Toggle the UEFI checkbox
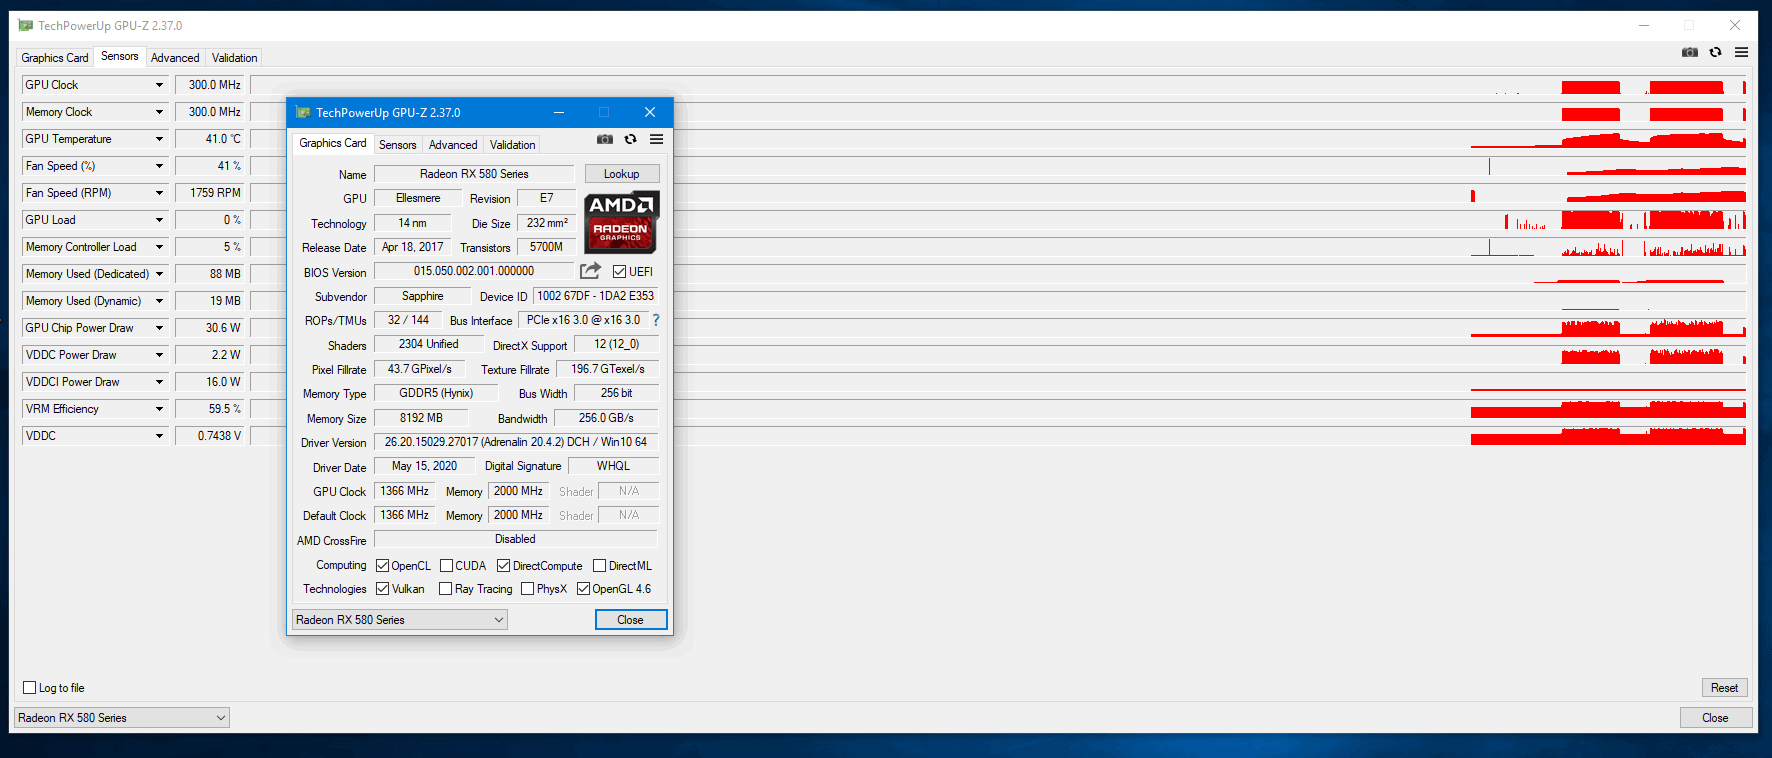This screenshot has width=1772, height=758. tap(619, 272)
